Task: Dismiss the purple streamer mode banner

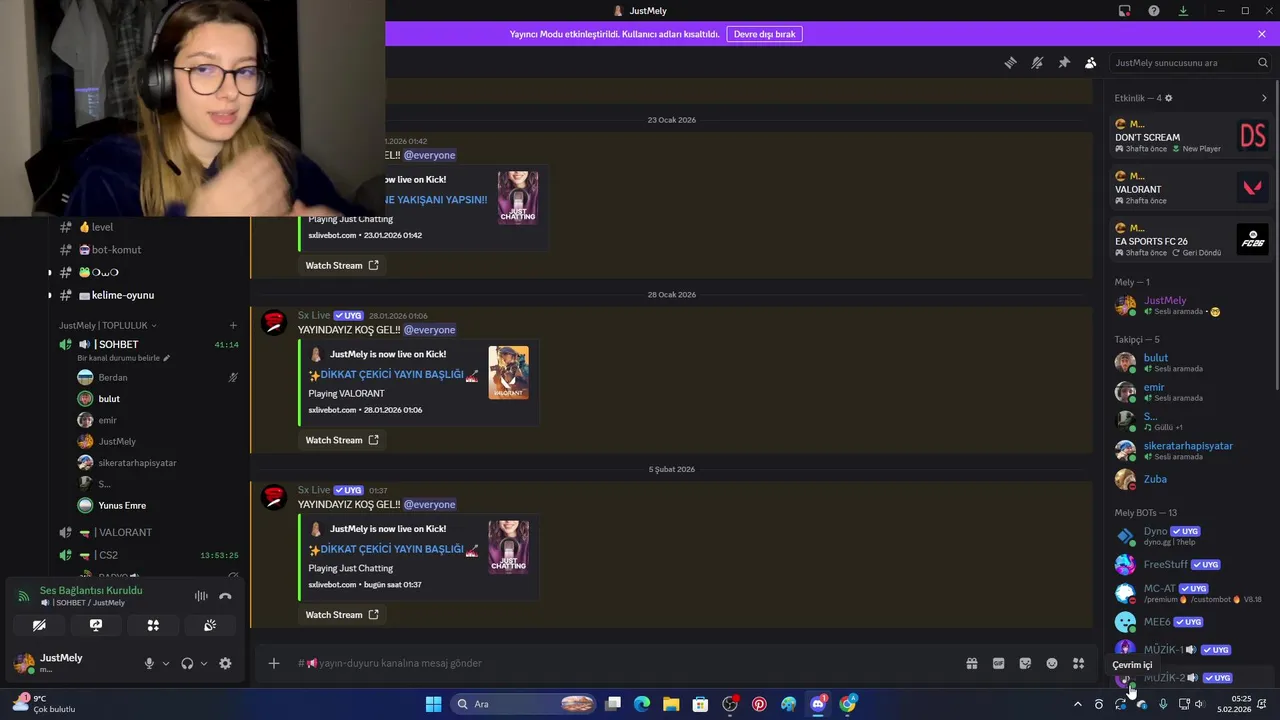Action: tap(1262, 34)
